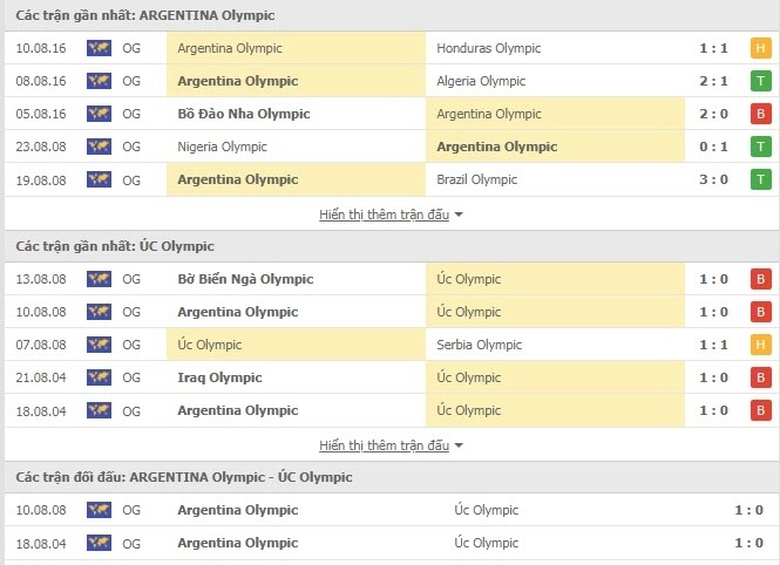Click 2 : 1 score of Algeria match
780x565 pixels.
(x=714, y=81)
